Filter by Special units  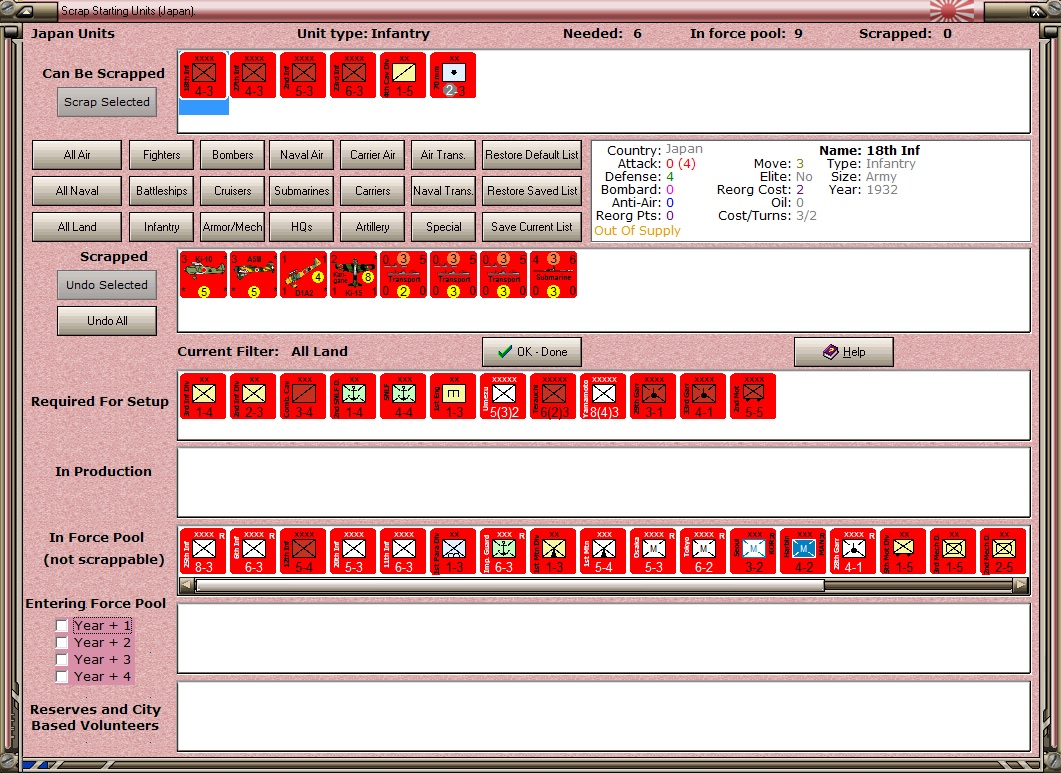(x=444, y=227)
